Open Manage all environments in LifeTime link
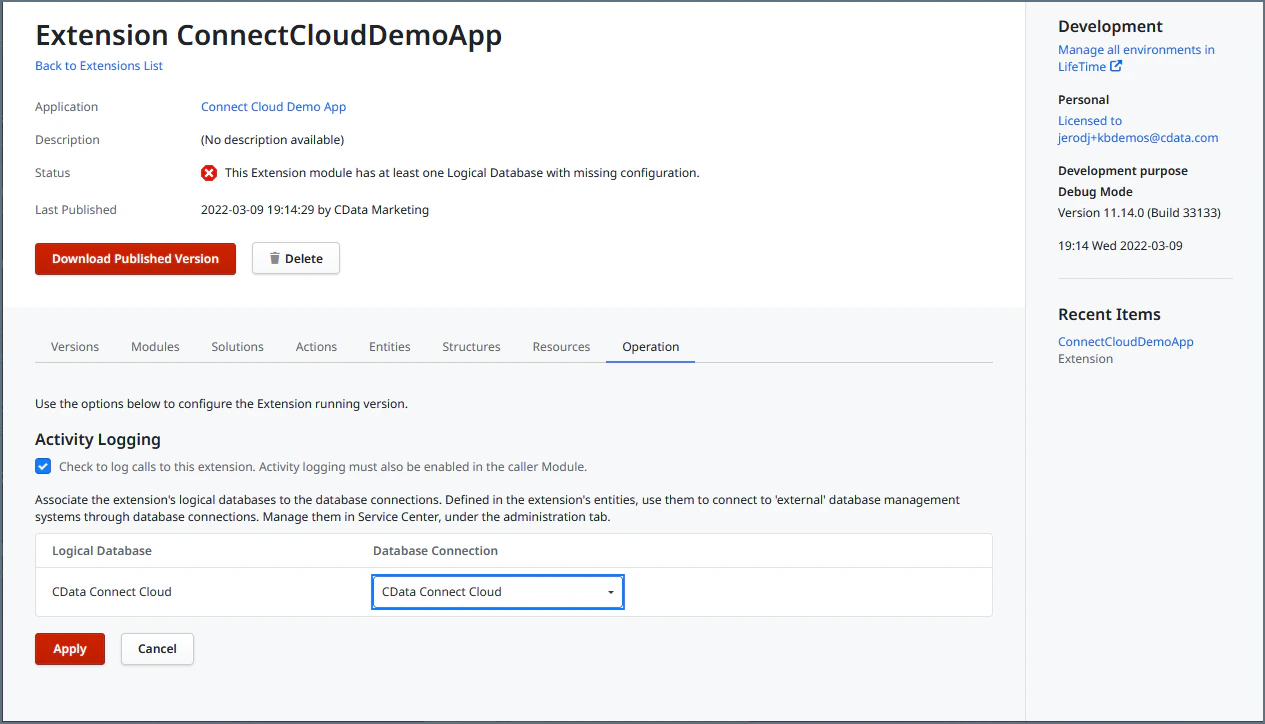The width and height of the screenshot is (1265, 724). click(x=1136, y=58)
